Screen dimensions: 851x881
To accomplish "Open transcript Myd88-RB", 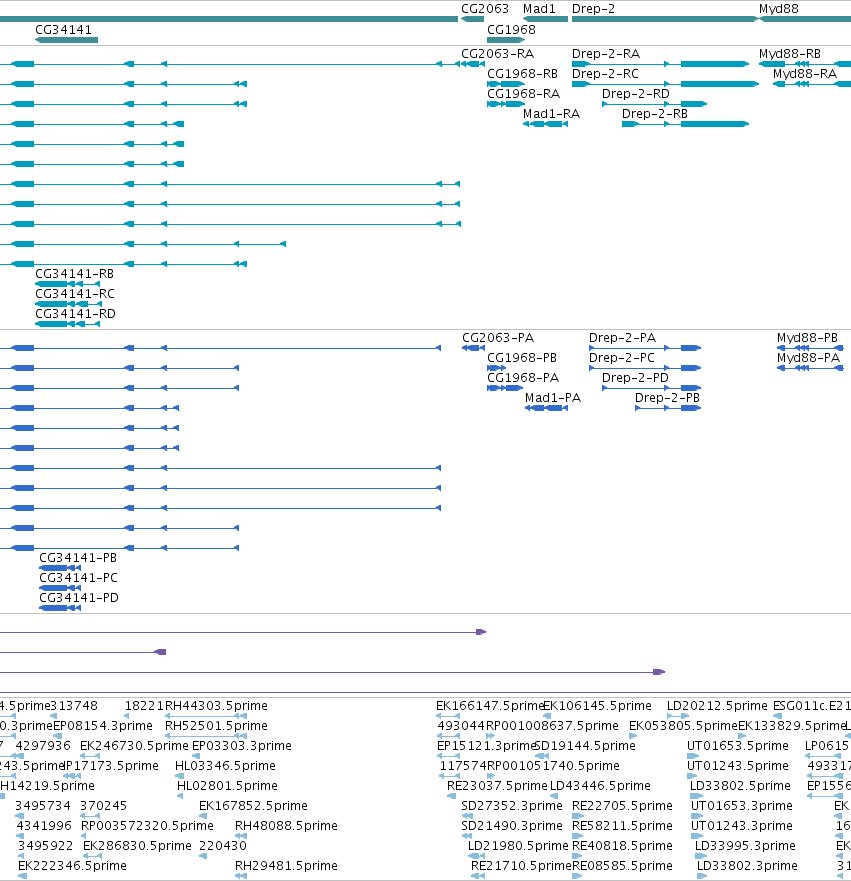I will click(790, 54).
